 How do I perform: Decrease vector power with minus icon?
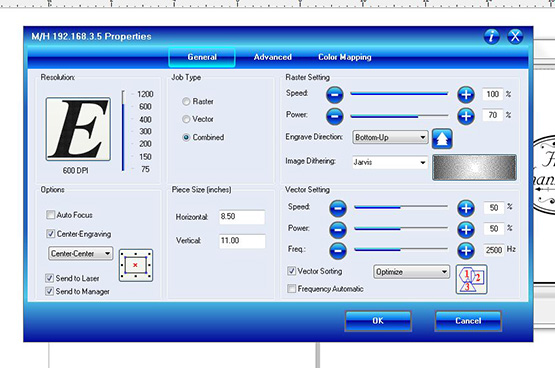point(338,230)
